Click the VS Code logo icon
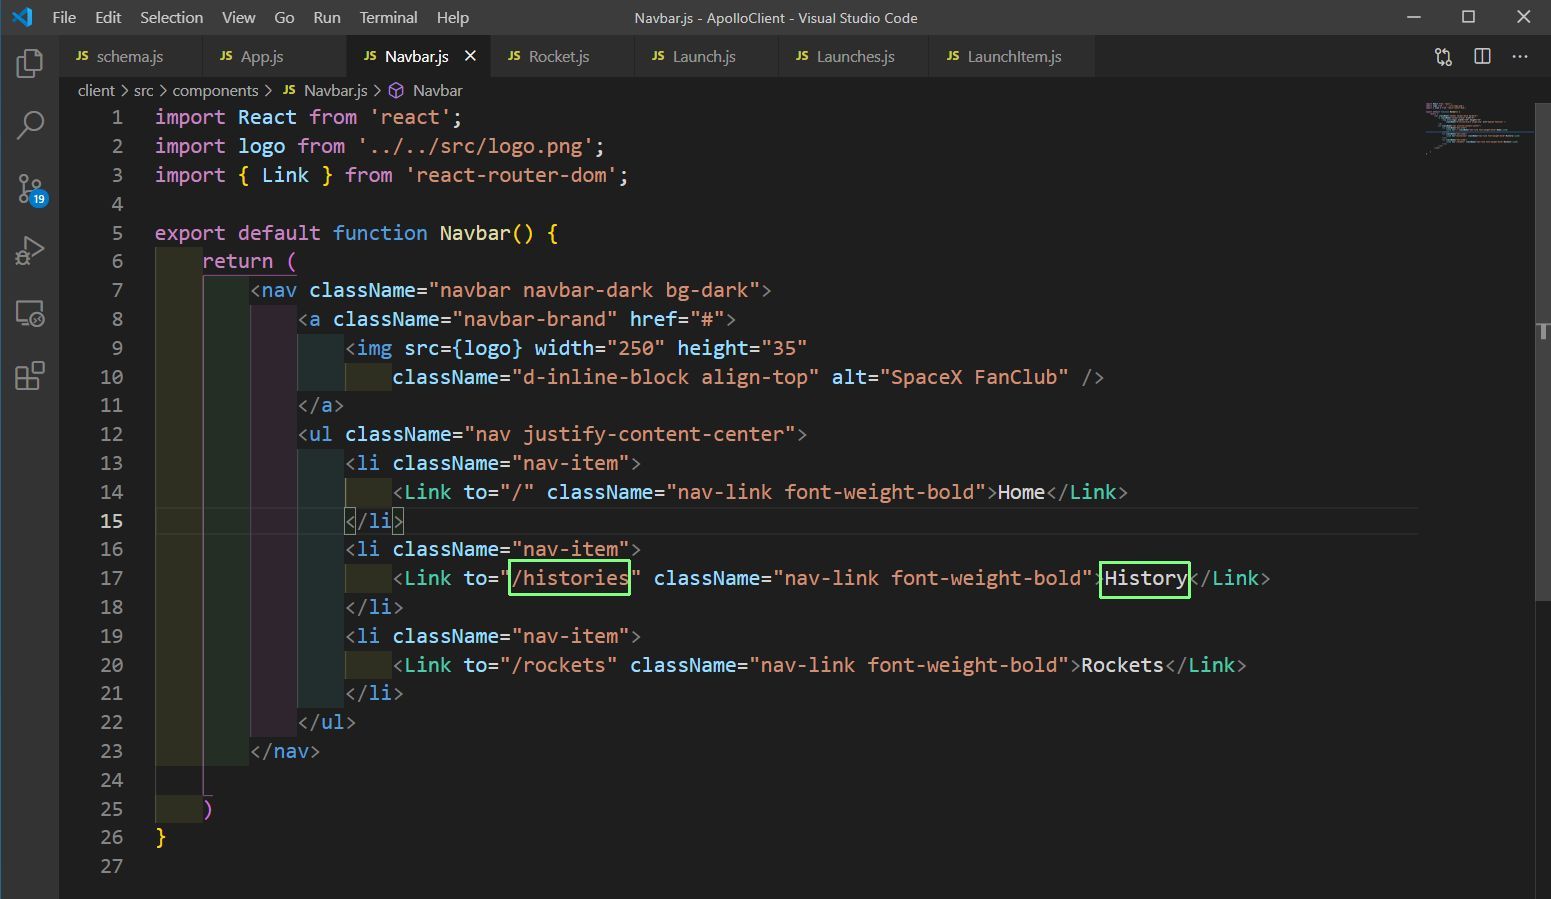Image resolution: width=1551 pixels, height=899 pixels. pos(22,17)
